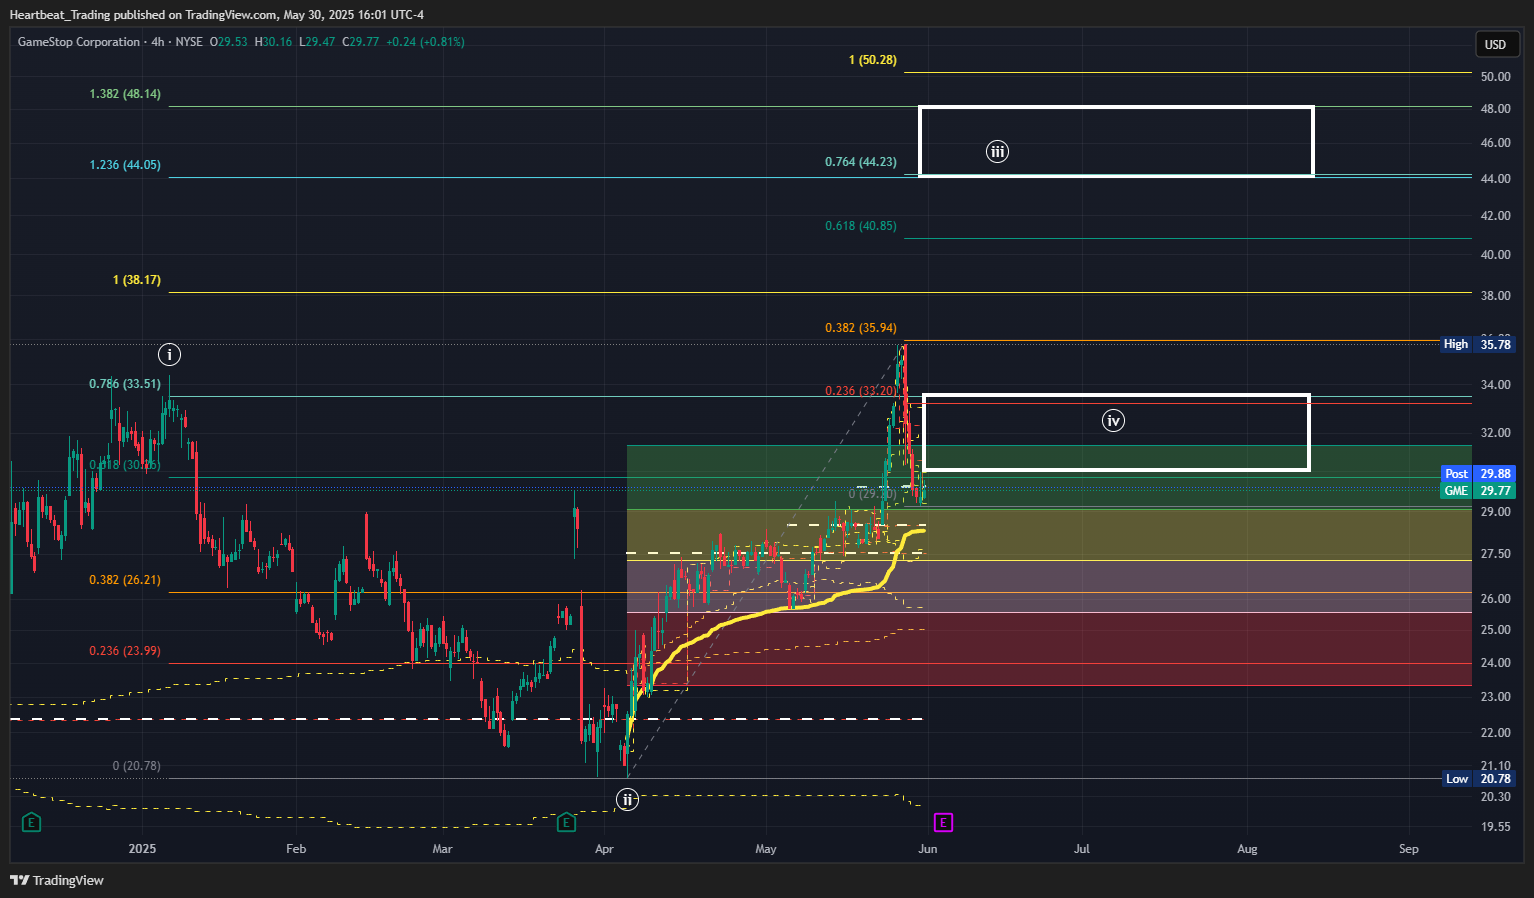Click the Apr label on time axis

(x=604, y=849)
